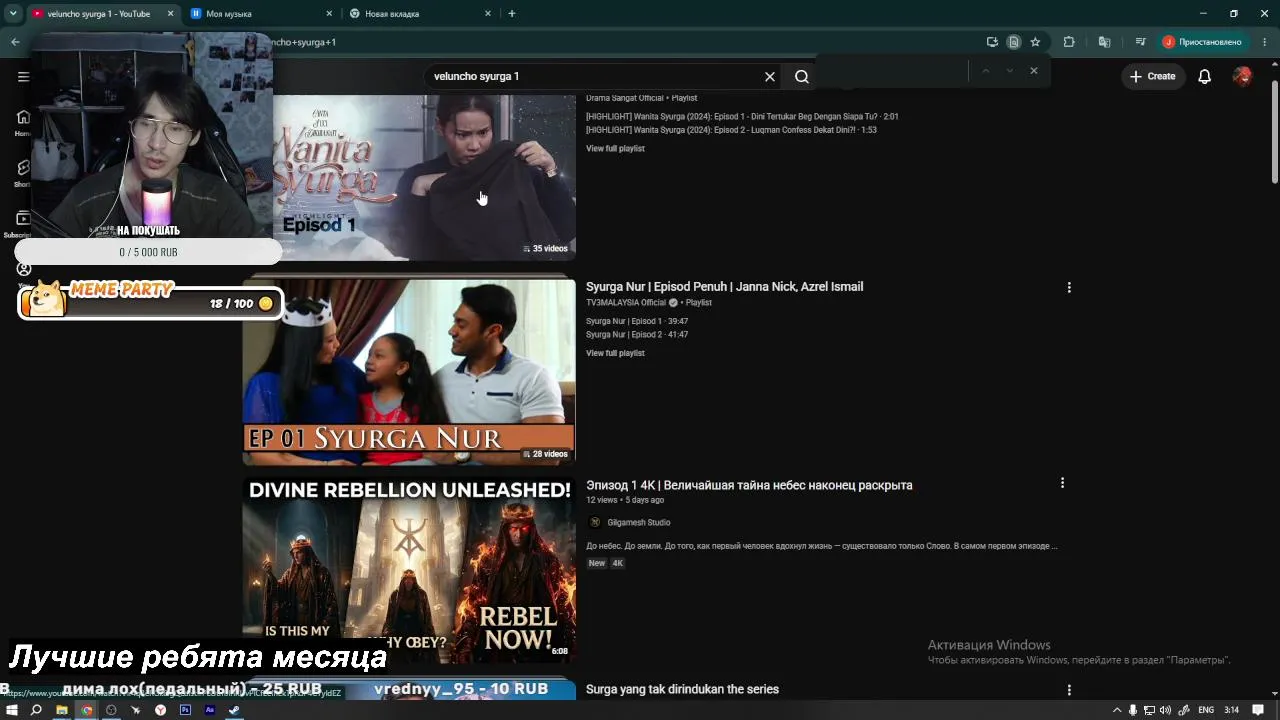Close the 'Новая вкладка' tab

click(488, 14)
